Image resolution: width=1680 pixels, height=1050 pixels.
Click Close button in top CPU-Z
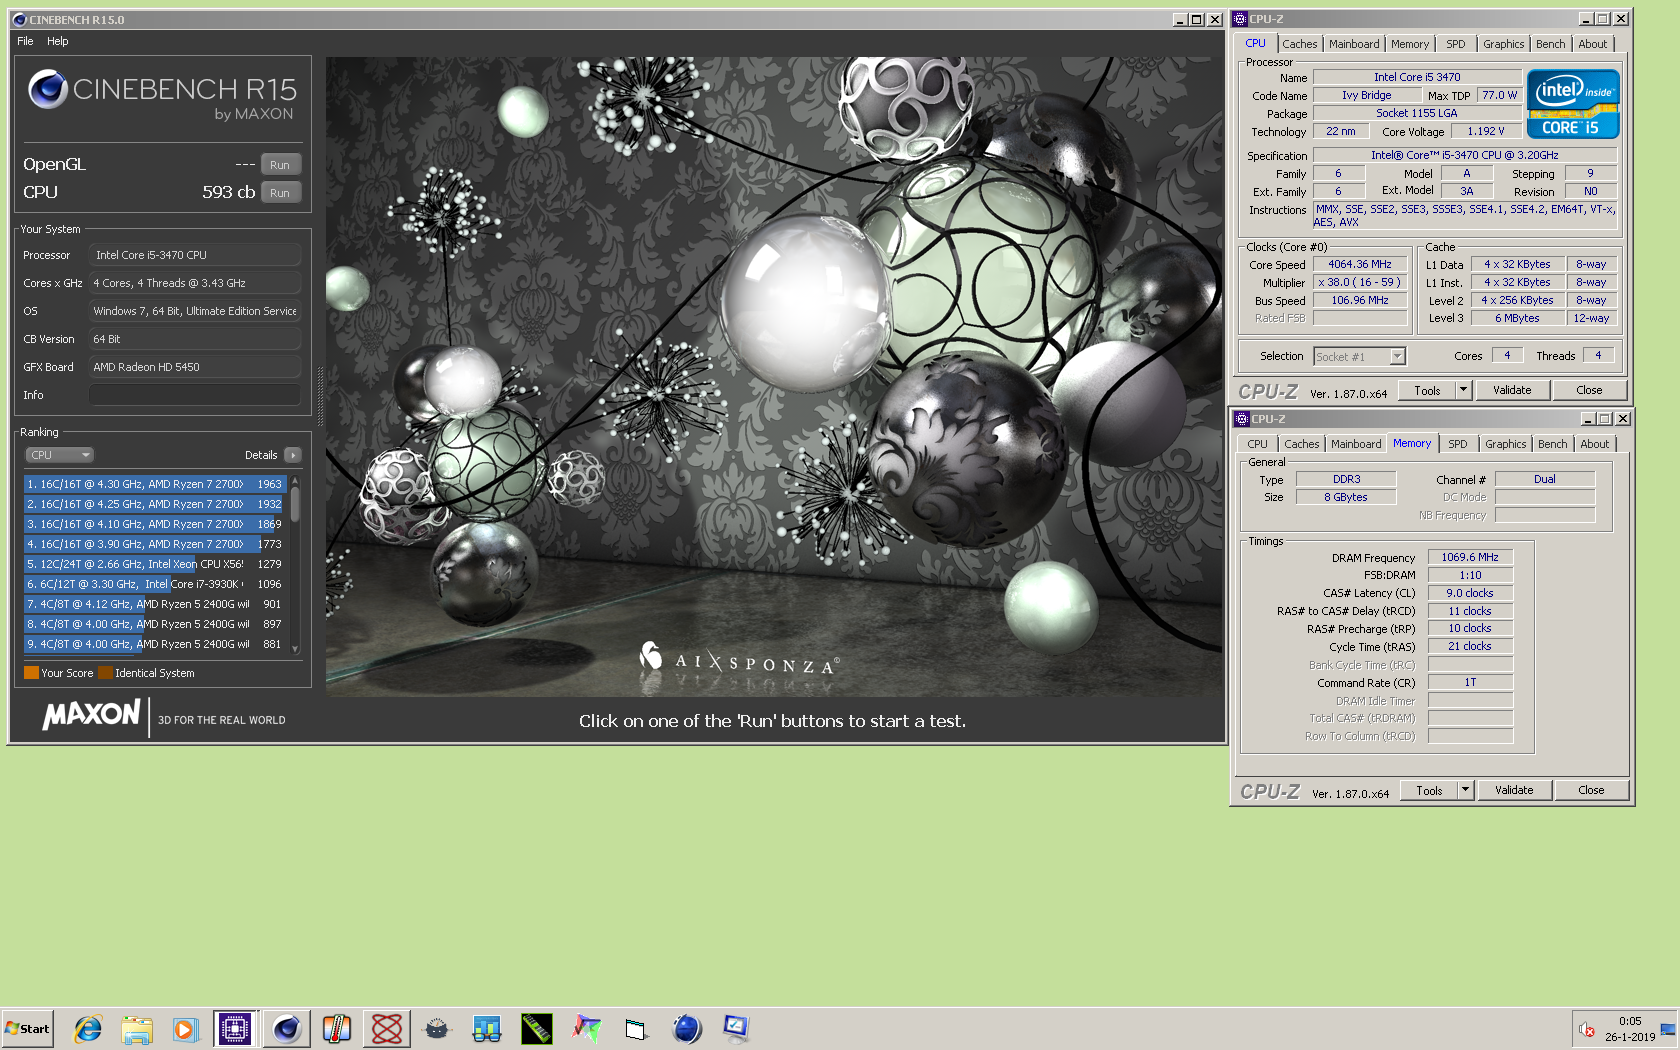(1589, 391)
